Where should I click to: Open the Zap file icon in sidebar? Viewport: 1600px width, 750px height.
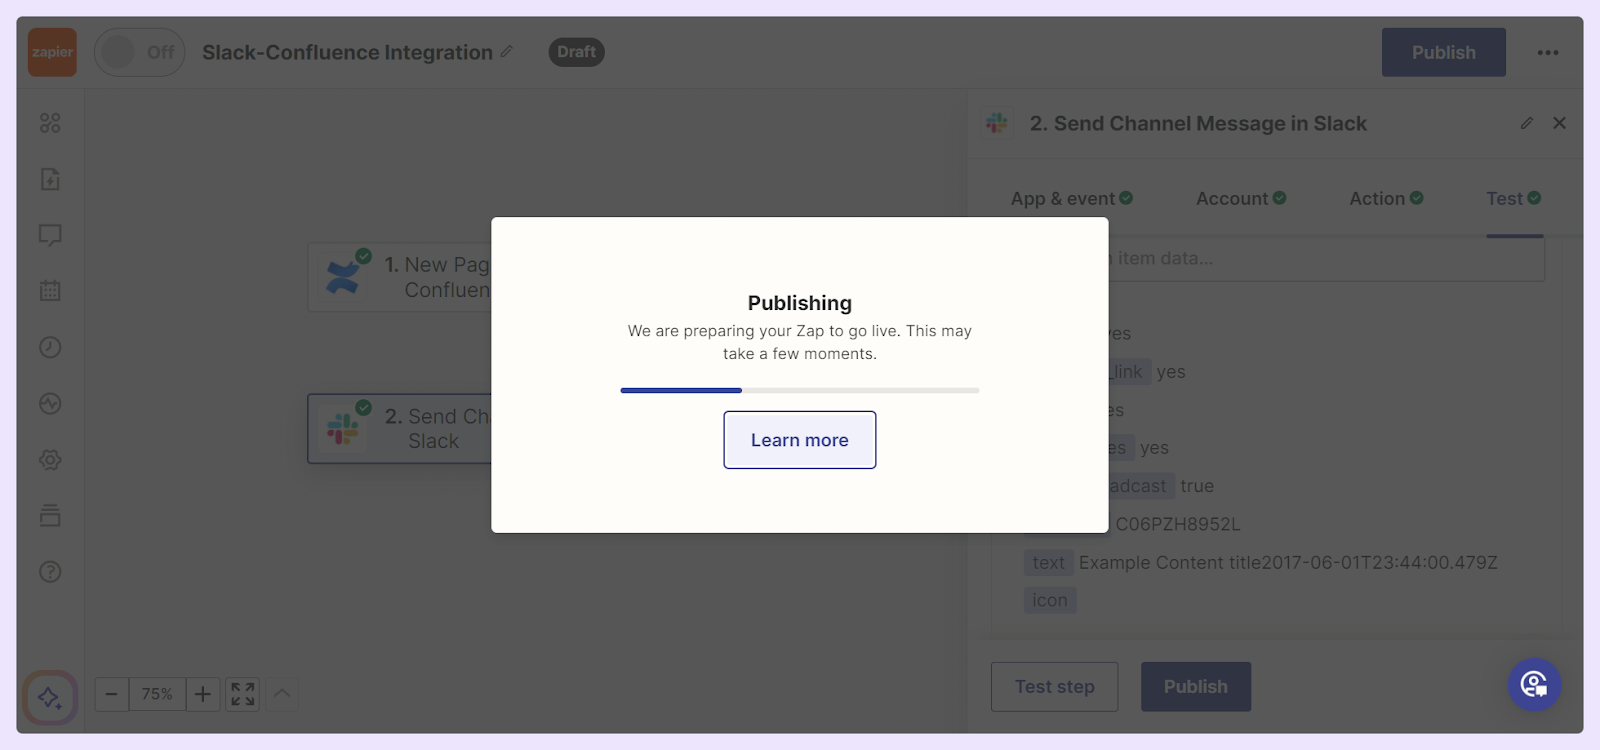[x=50, y=179]
